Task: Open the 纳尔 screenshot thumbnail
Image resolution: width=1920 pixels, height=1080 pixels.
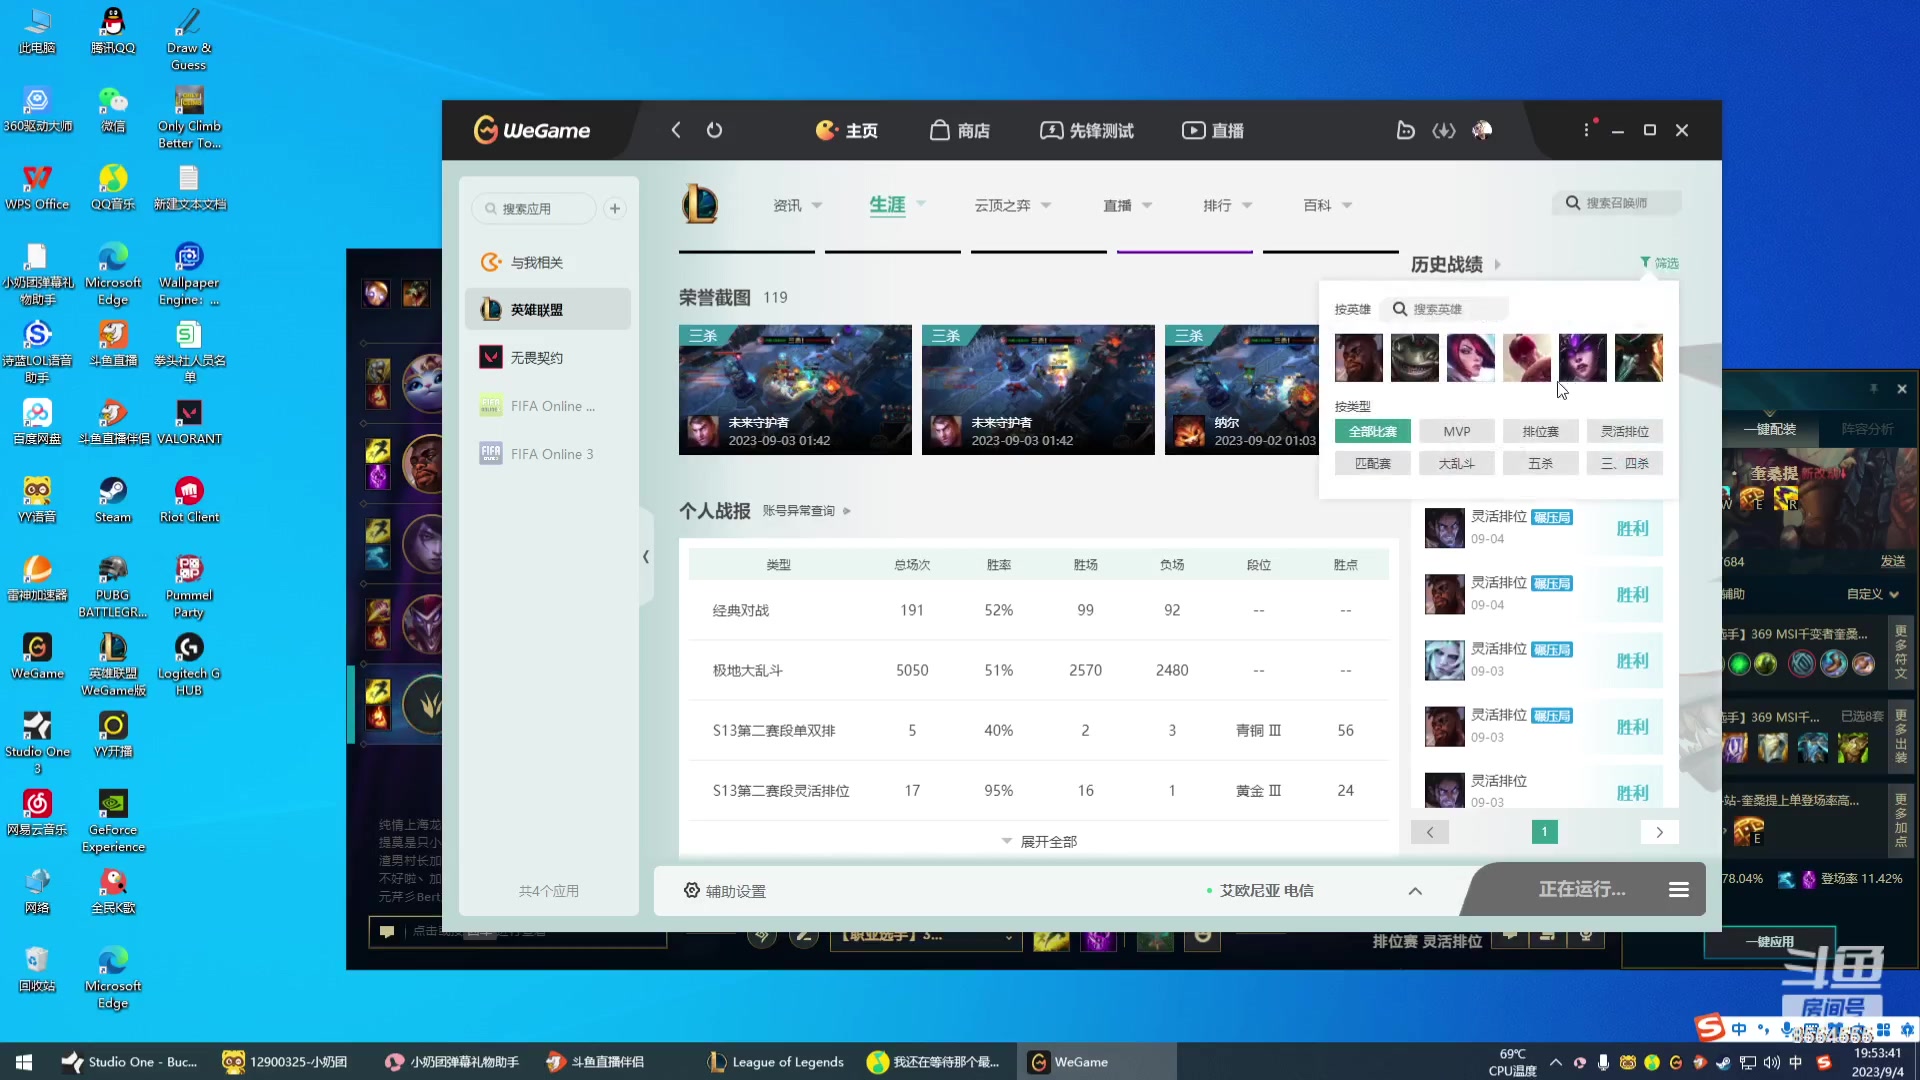Action: (x=1242, y=390)
